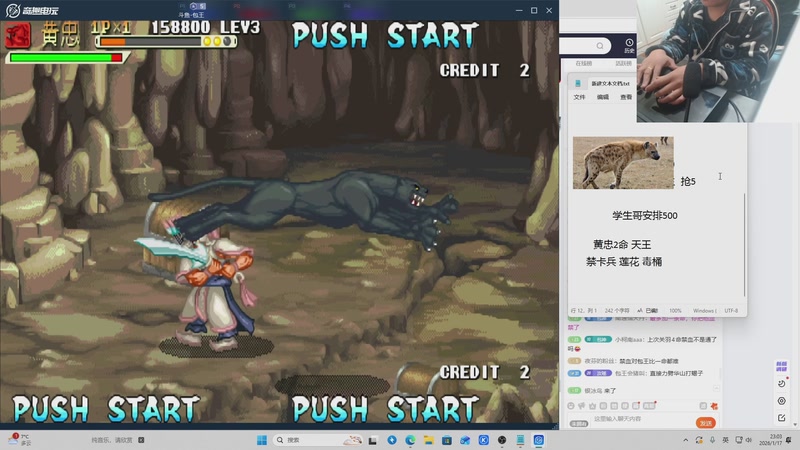
Task: Click the green health bar in game HUD
Action: point(66,58)
